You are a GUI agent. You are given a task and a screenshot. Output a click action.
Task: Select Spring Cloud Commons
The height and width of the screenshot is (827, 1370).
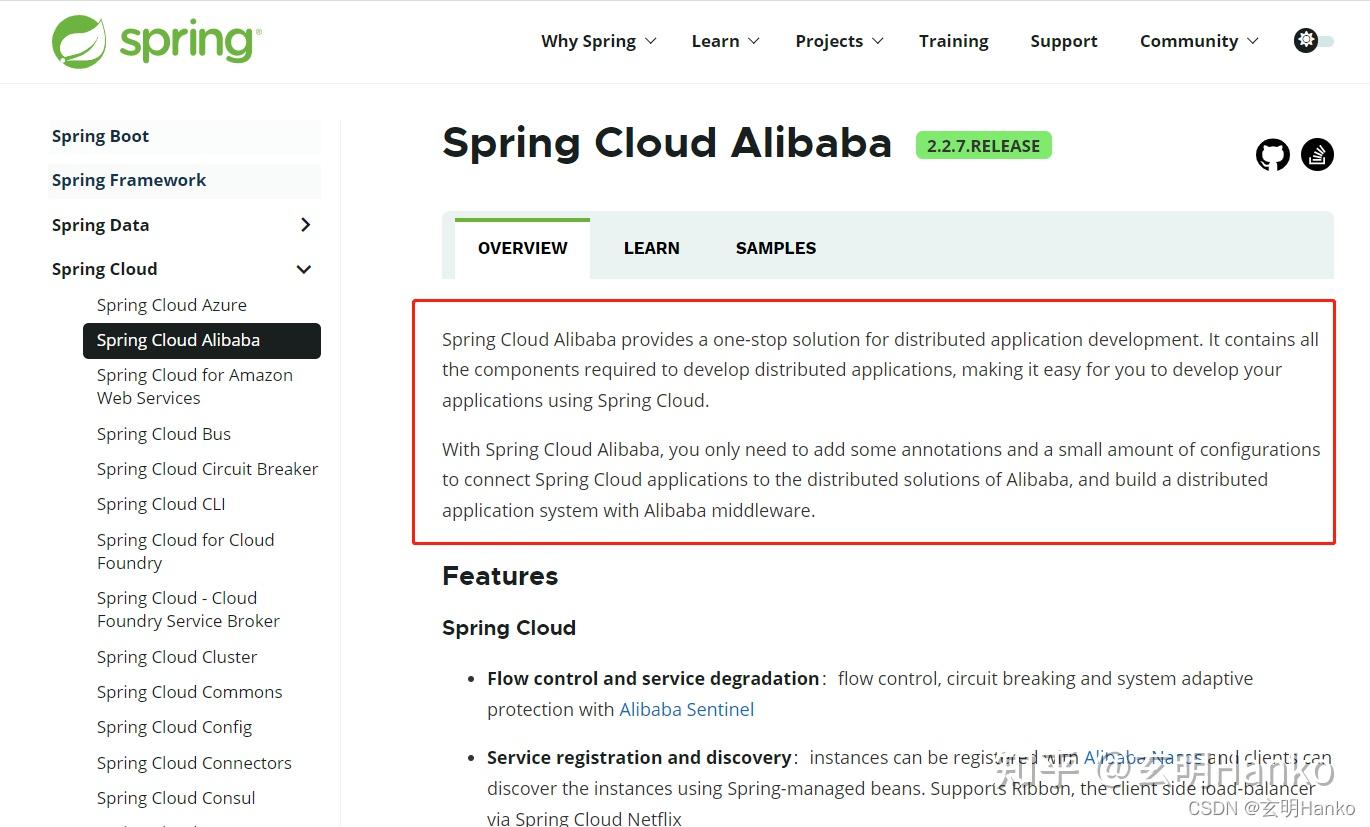(x=189, y=692)
